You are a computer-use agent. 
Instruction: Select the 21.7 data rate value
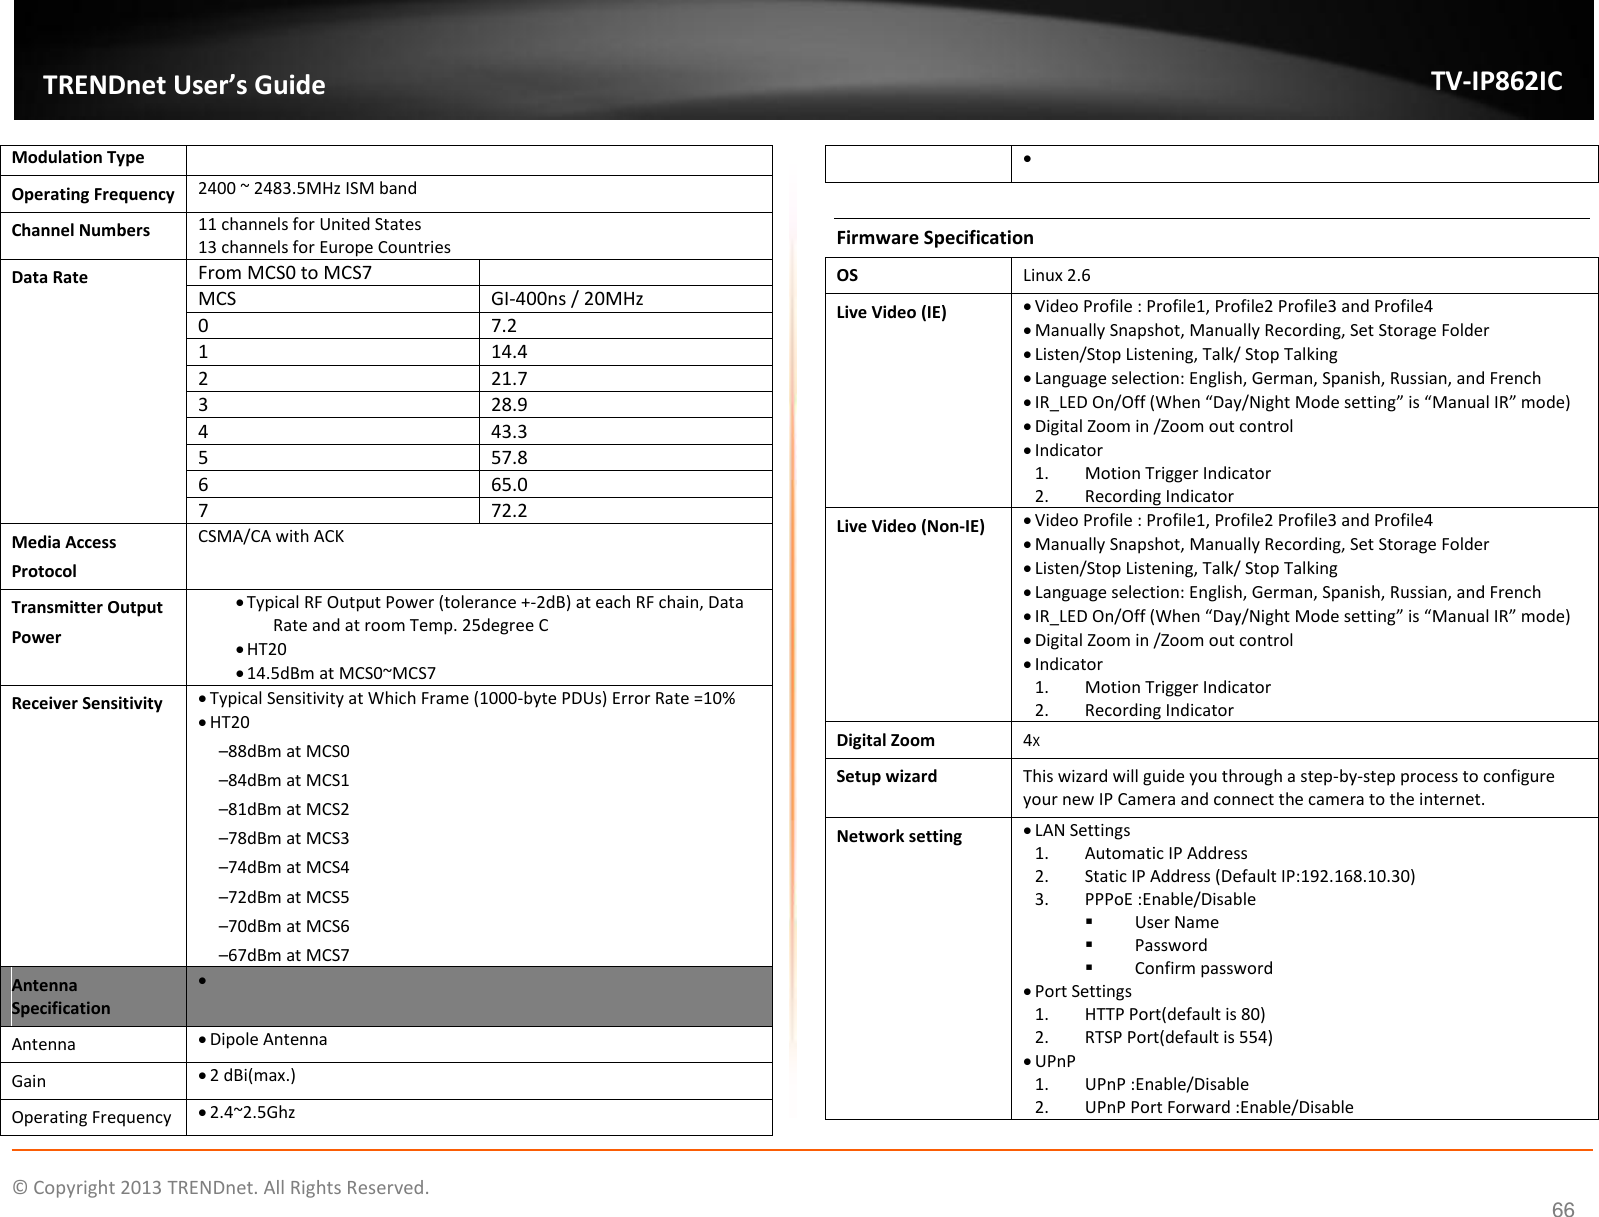tap(509, 378)
